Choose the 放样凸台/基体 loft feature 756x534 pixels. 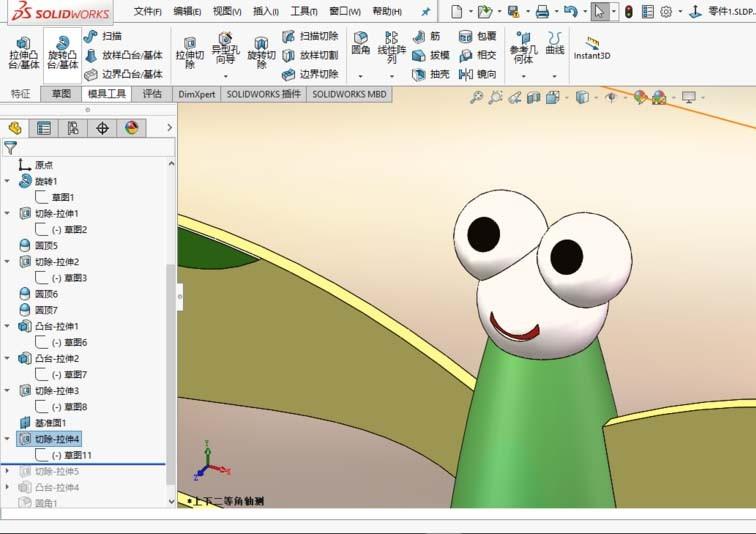123,55
